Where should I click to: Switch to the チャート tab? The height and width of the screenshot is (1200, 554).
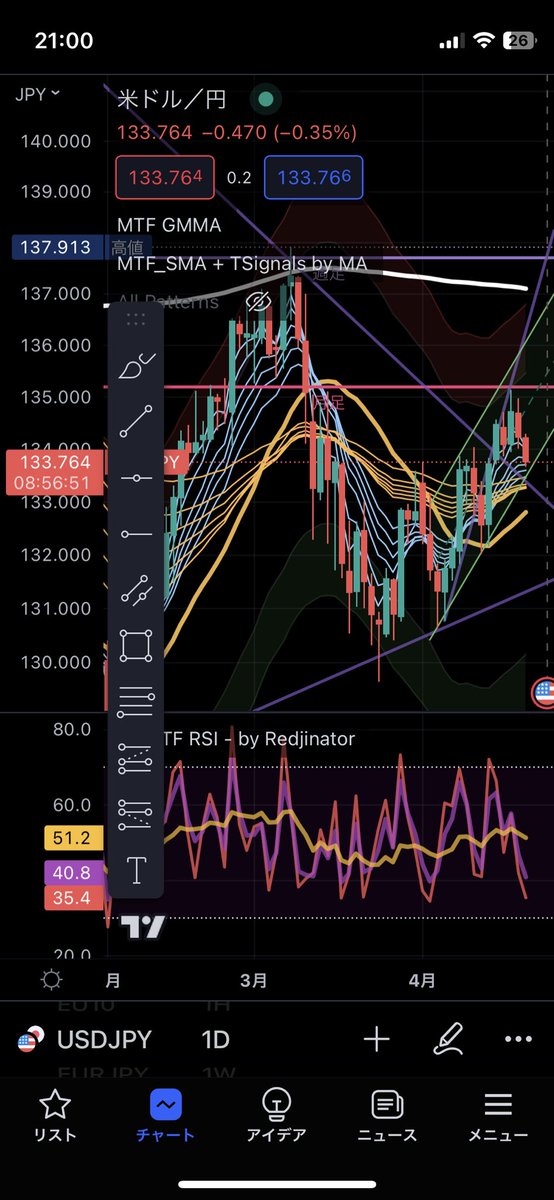(166, 1116)
